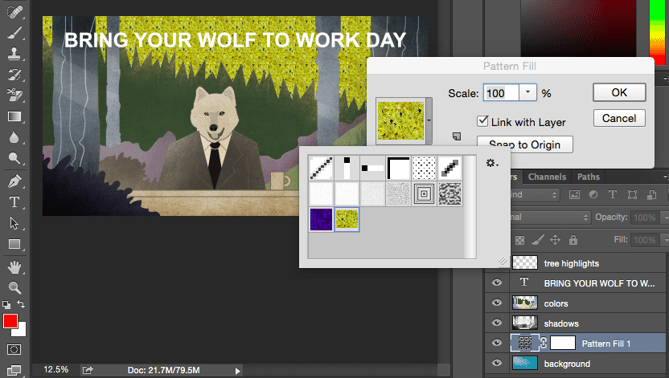Click the Scale value input field
Screen dimensions: 669x378
coord(501,93)
